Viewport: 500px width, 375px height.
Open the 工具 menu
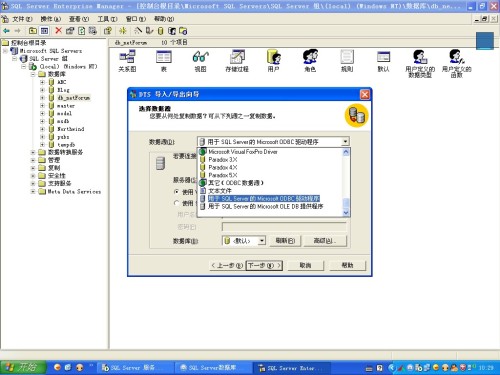pyautogui.click(x=107, y=19)
